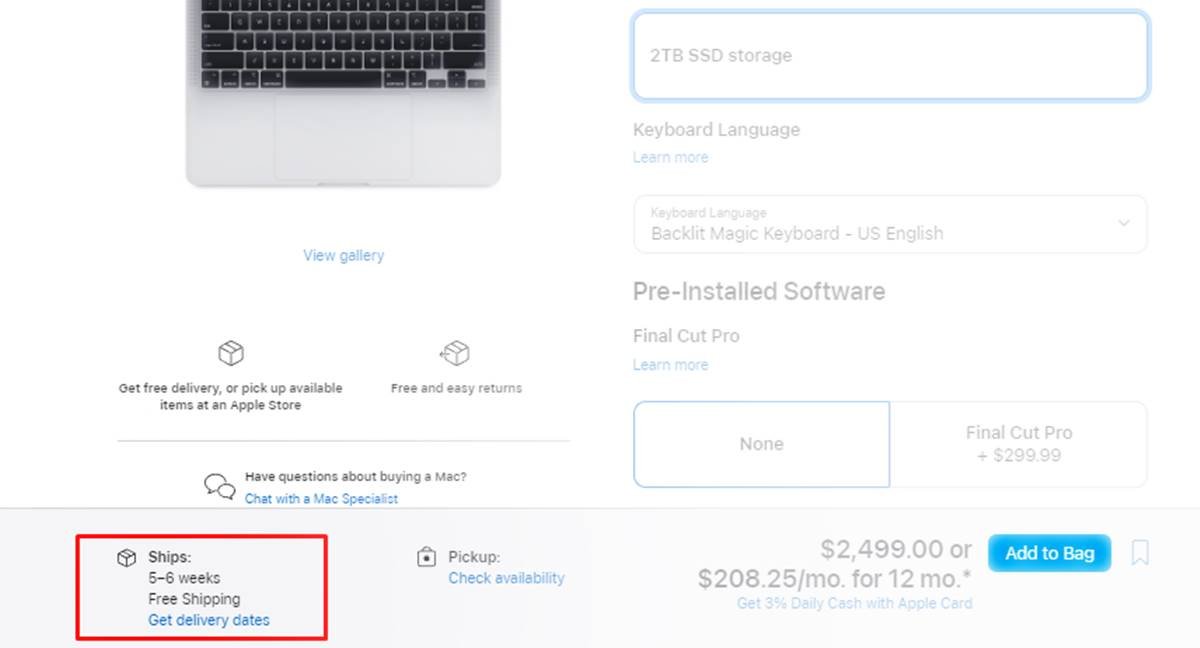Viewport: 1200px width, 648px height.
Task: Open the Keyboard Language dropdown
Action: 890,224
